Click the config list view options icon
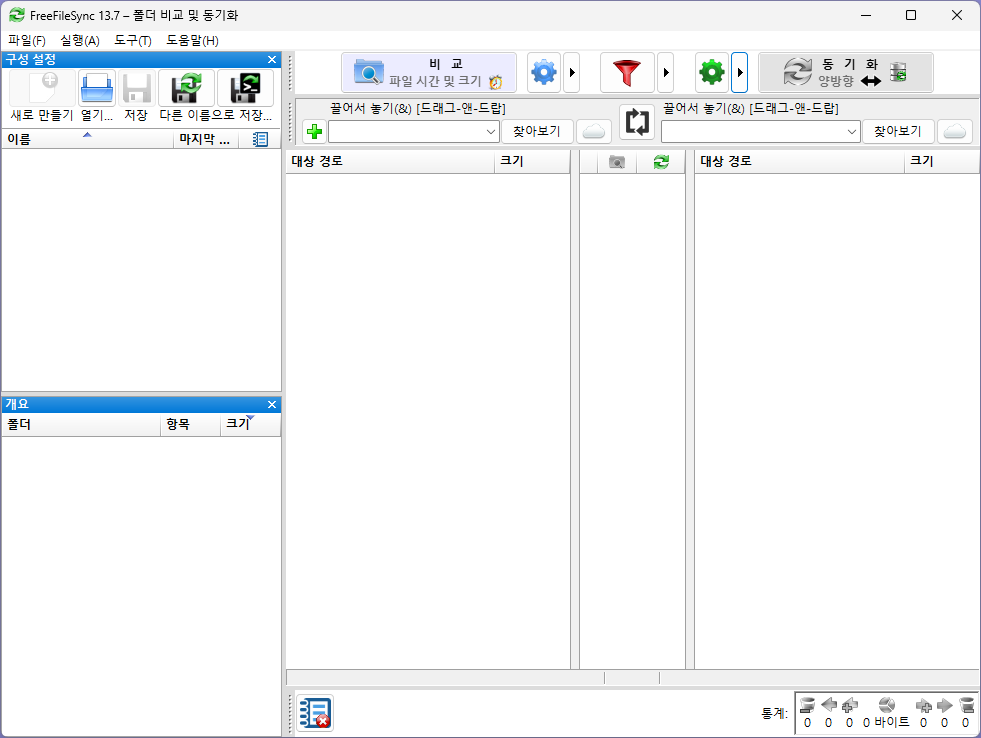 click(260, 139)
